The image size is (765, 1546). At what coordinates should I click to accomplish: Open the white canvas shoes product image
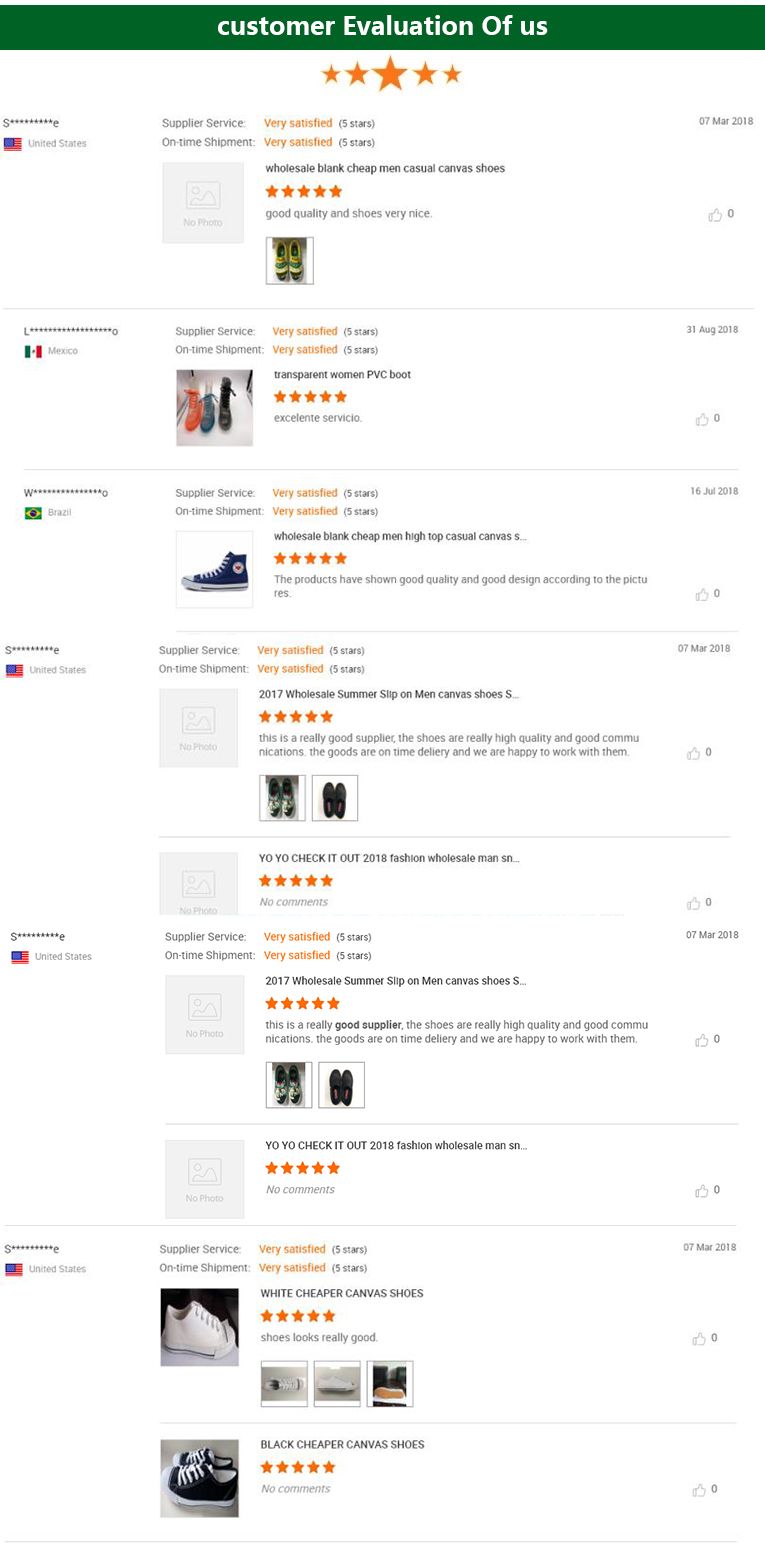[199, 1327]
